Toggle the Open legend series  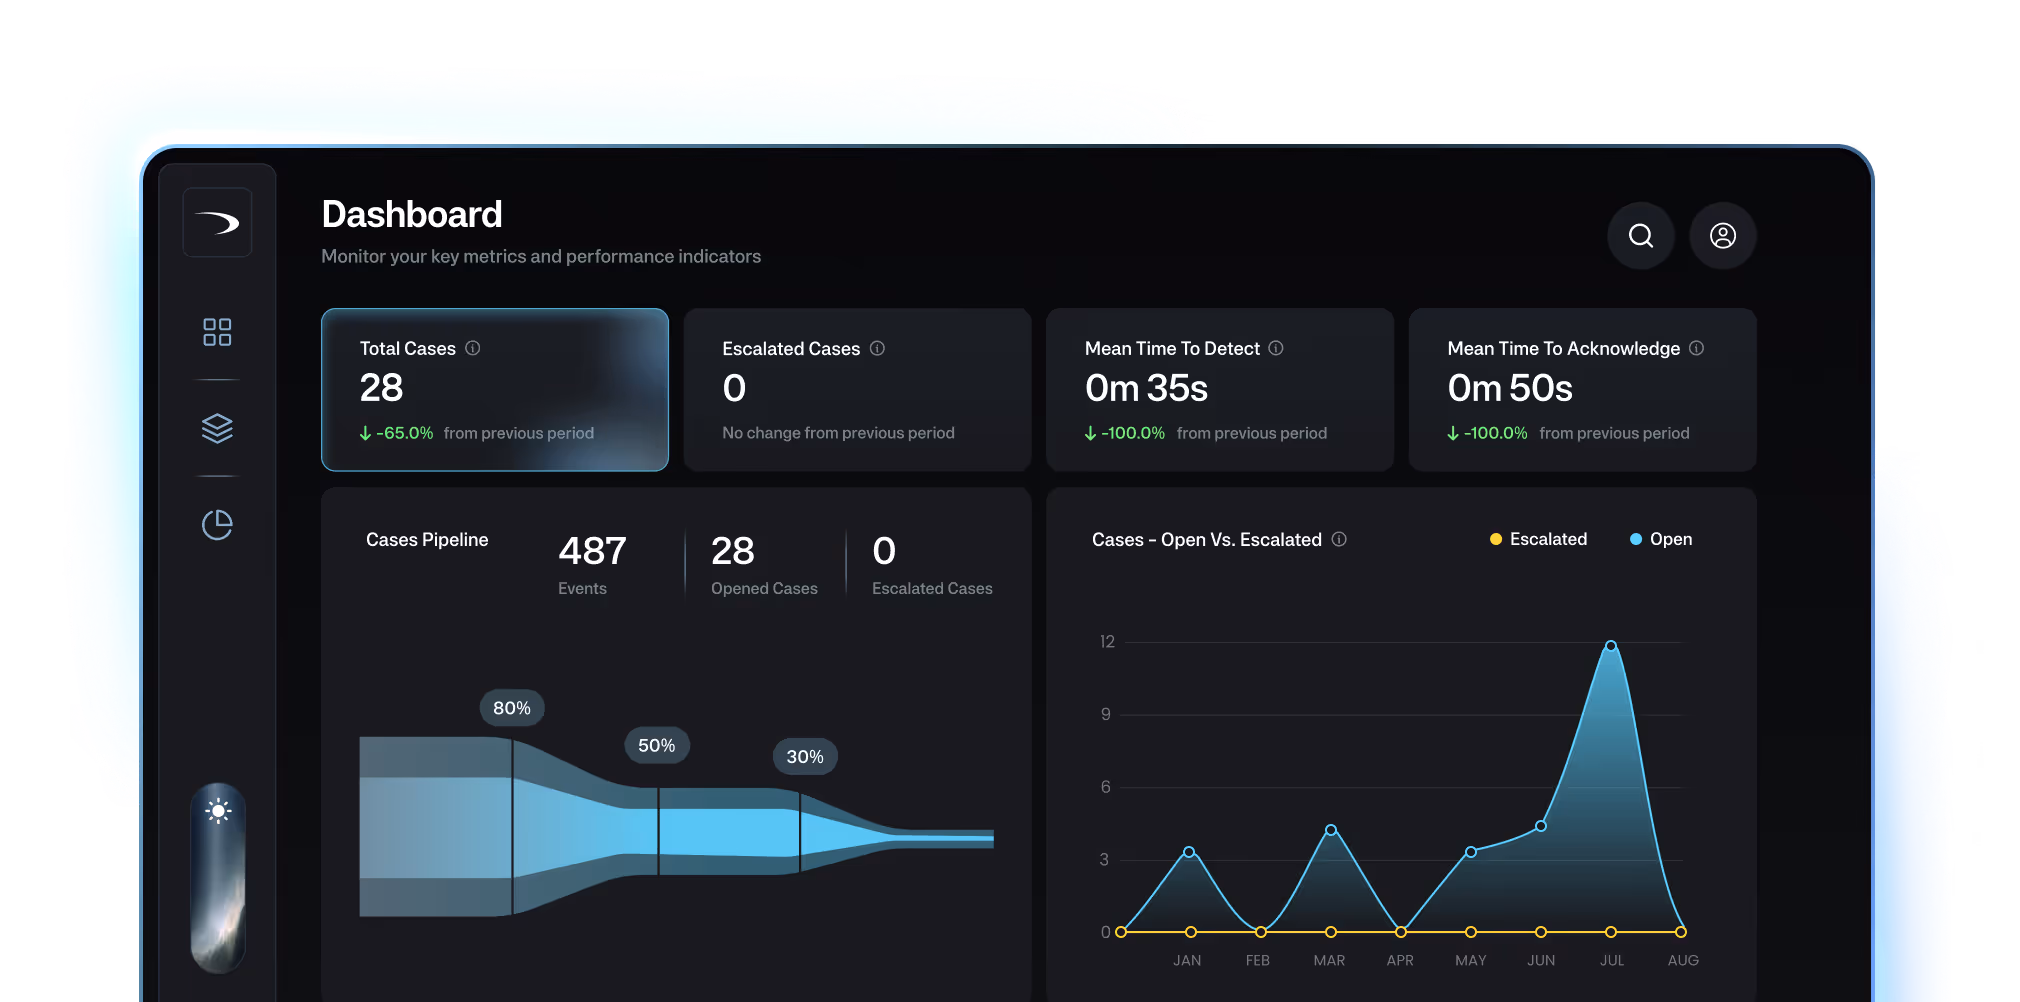pos(1661,539)
